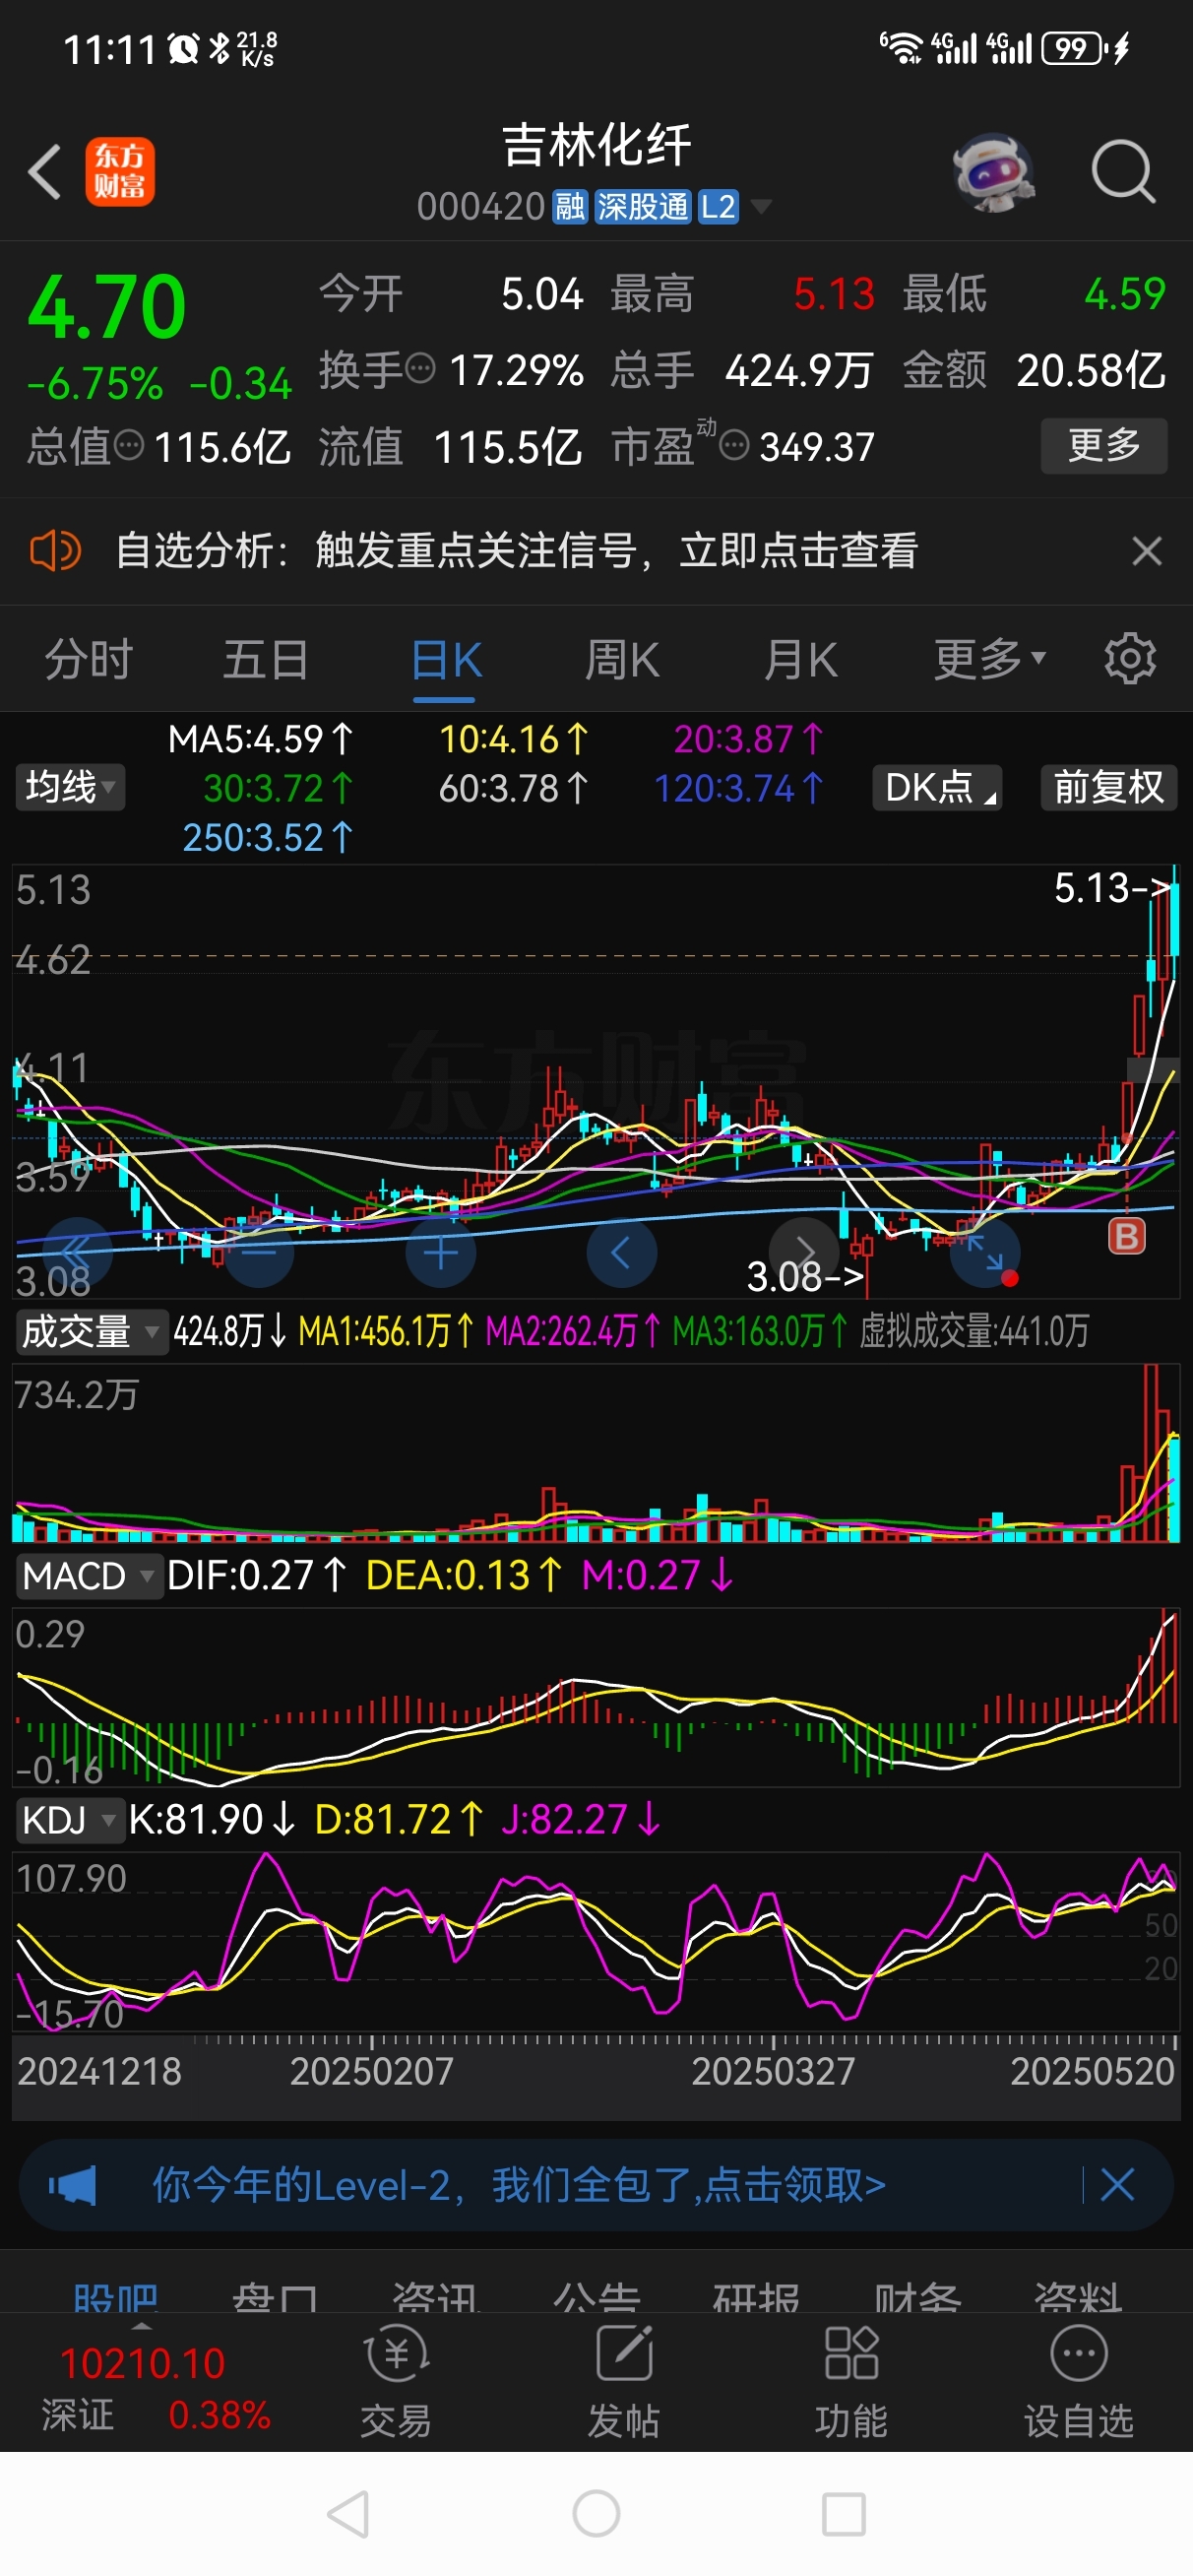1193x2576 pixels.
Task: Expand the stock code dropdown arrow
Action: [762, 207]
